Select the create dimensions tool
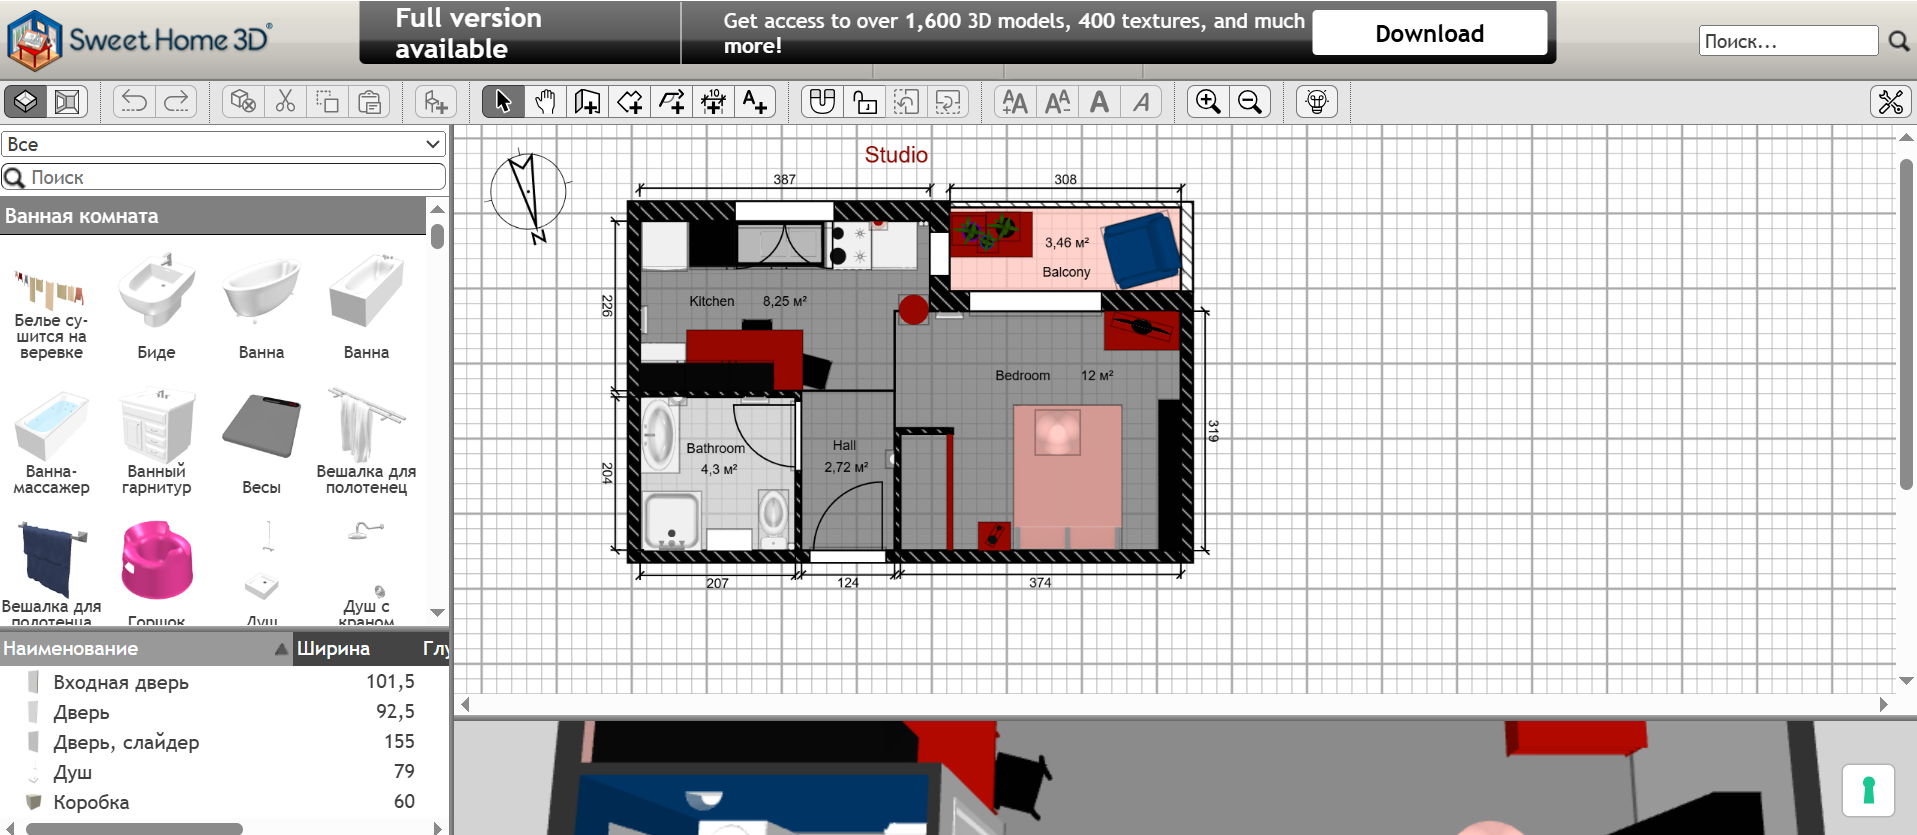 pos(713,102)
